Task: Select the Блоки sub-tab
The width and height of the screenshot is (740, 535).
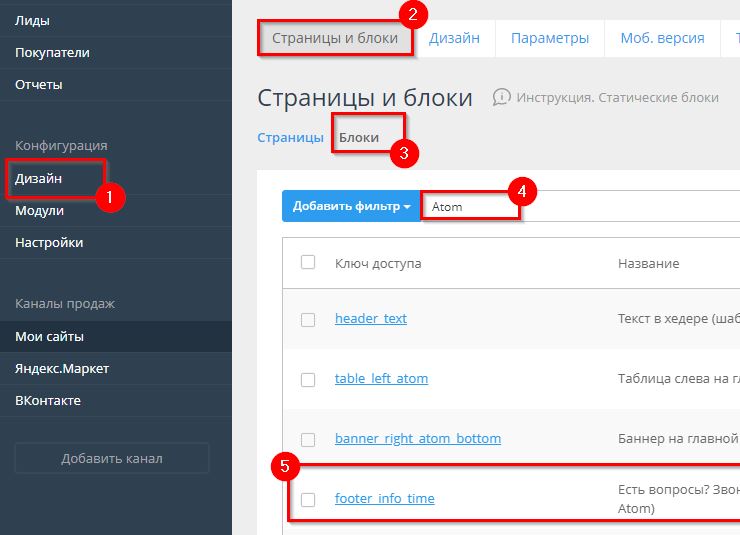Action: (x=359, y=138)
